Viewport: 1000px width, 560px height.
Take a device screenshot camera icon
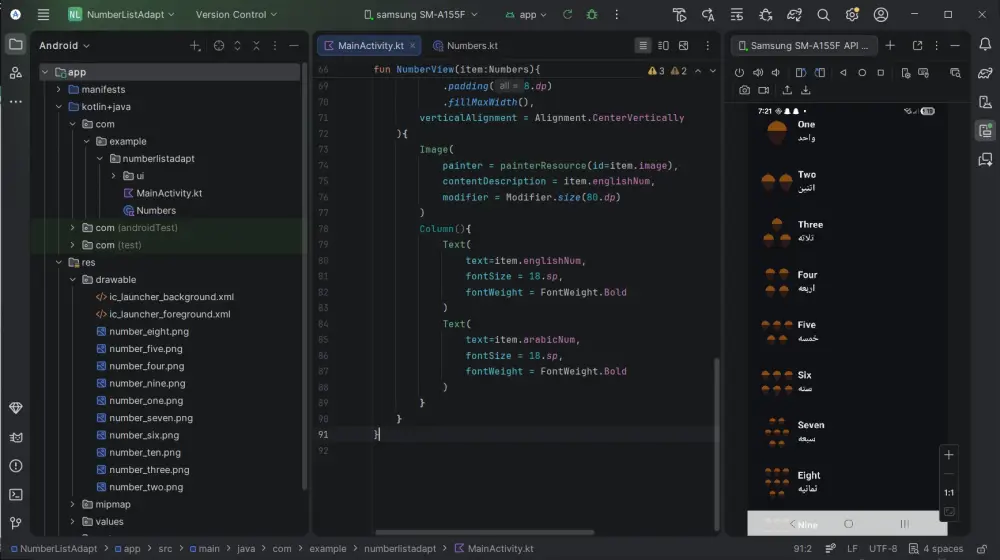coord(744,91)
